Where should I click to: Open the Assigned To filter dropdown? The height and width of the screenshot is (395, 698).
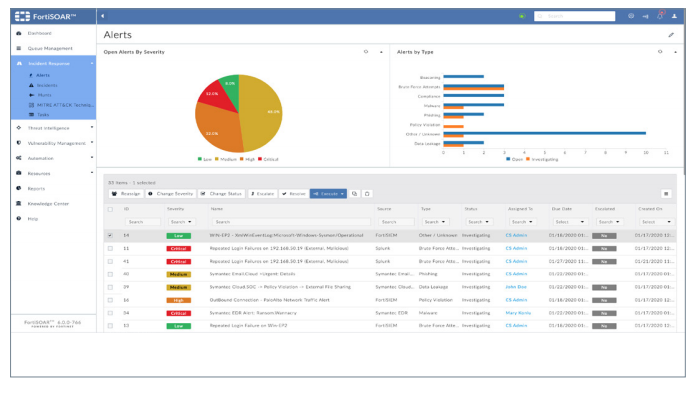[x=522, y=222]
